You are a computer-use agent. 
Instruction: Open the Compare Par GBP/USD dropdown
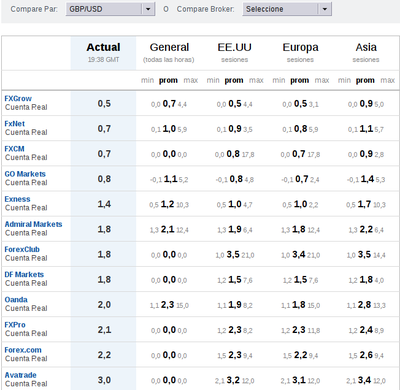[110, 9]
